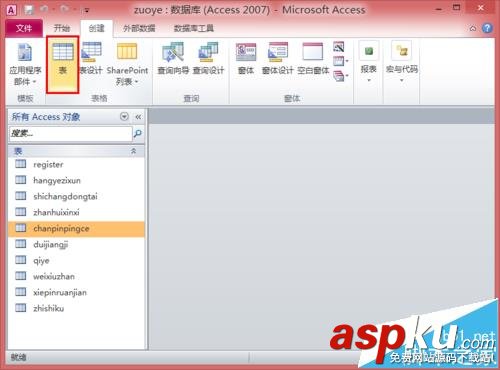The width and height of the screenshot is (500, 370).
Task: Open the More Forms dropdown
Action: click(340, 76)
